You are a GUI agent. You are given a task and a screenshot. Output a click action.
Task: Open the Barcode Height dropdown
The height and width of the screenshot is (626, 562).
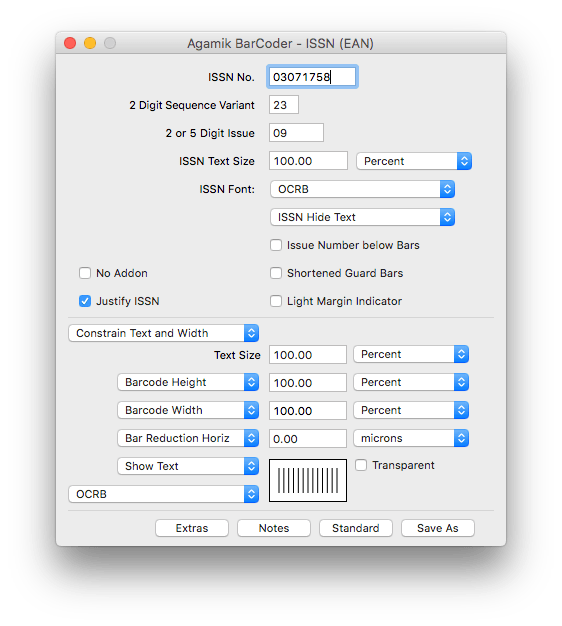coord(188,382)
